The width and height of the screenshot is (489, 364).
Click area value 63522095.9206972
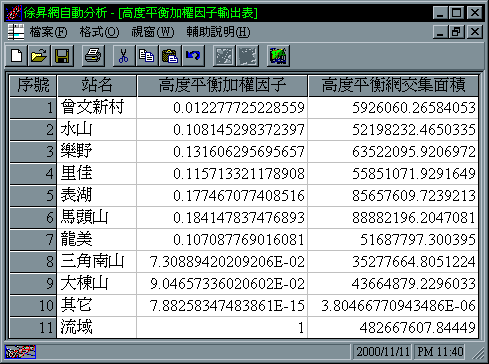click(393, 152)
